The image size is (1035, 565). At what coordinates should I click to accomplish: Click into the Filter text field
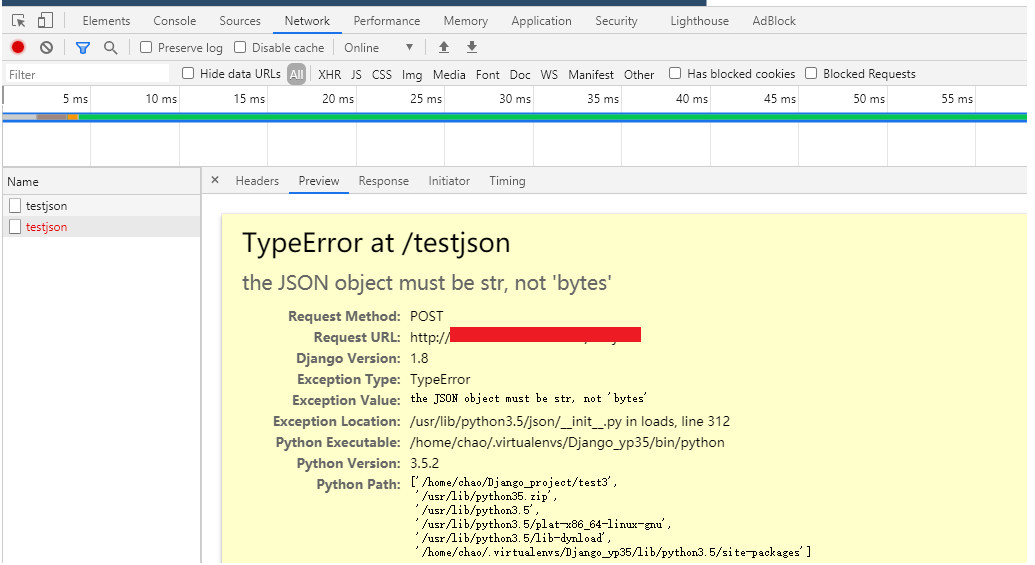(x=87, y=75)
